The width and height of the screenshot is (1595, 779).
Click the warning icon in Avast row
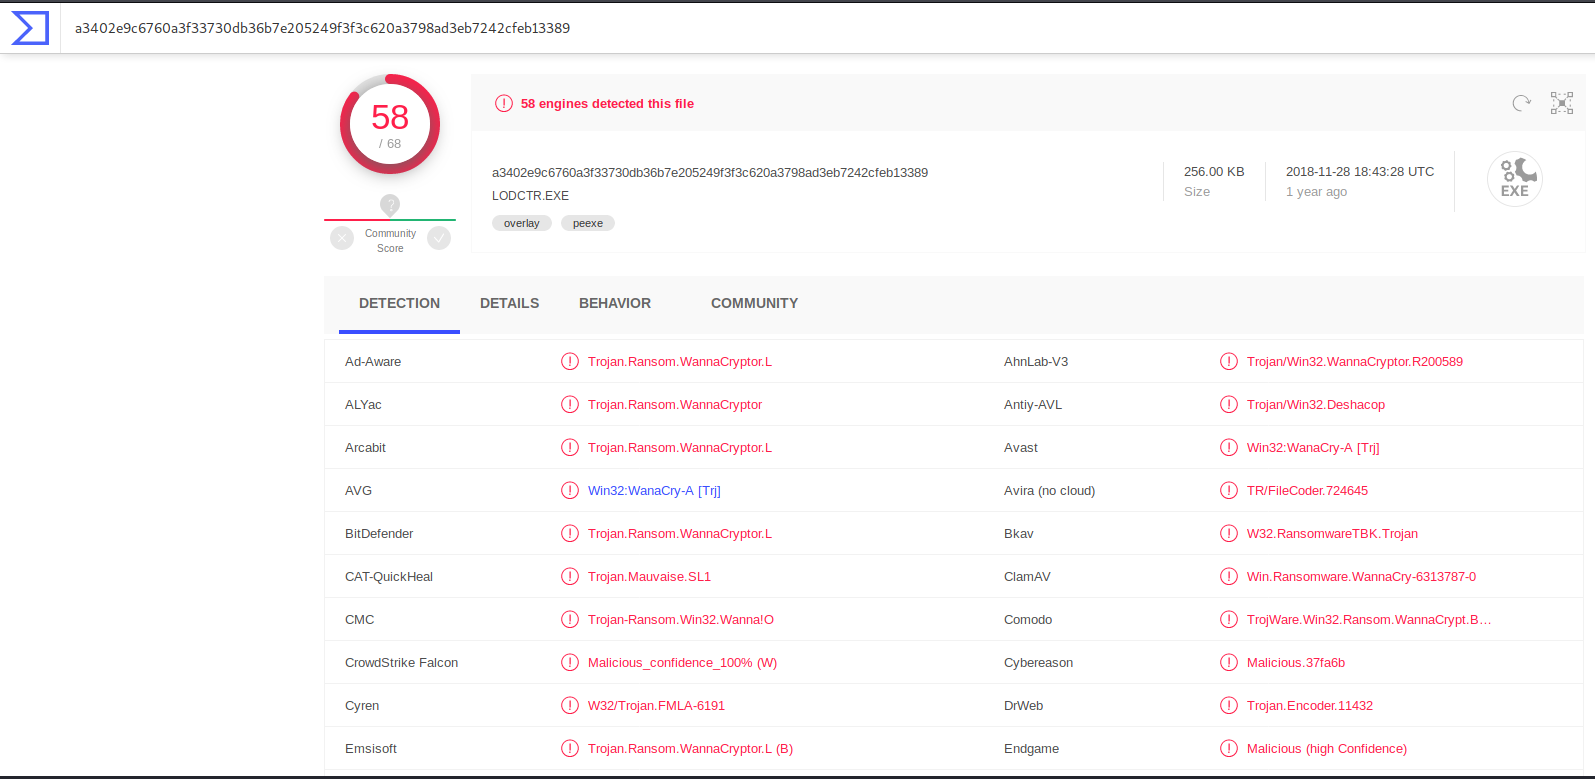point(1229,447)
